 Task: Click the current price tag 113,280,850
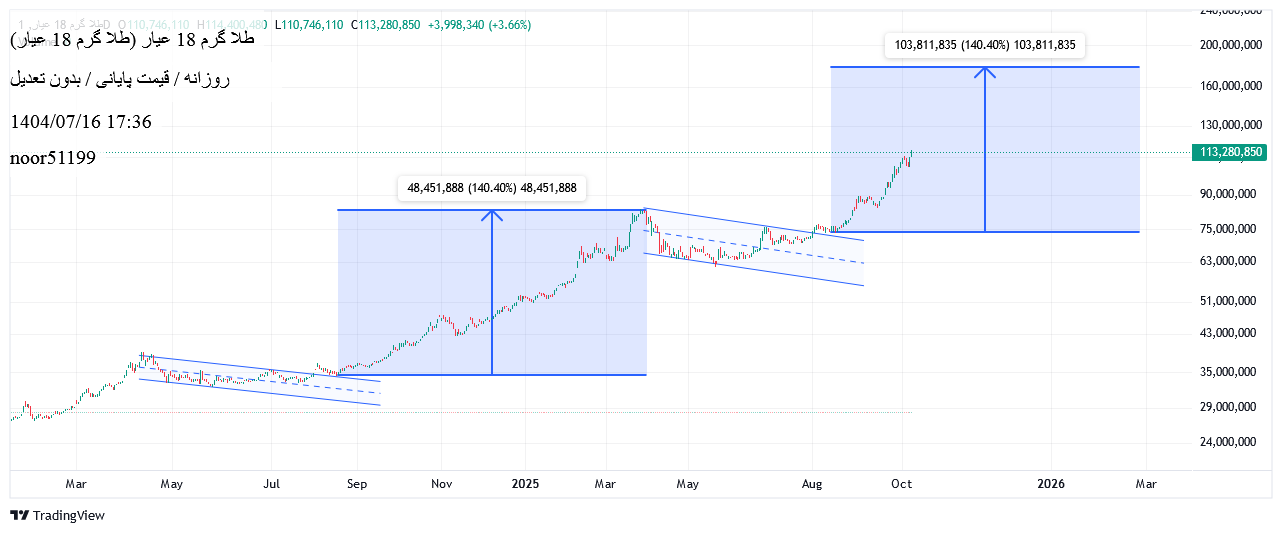click(1229, 152)
